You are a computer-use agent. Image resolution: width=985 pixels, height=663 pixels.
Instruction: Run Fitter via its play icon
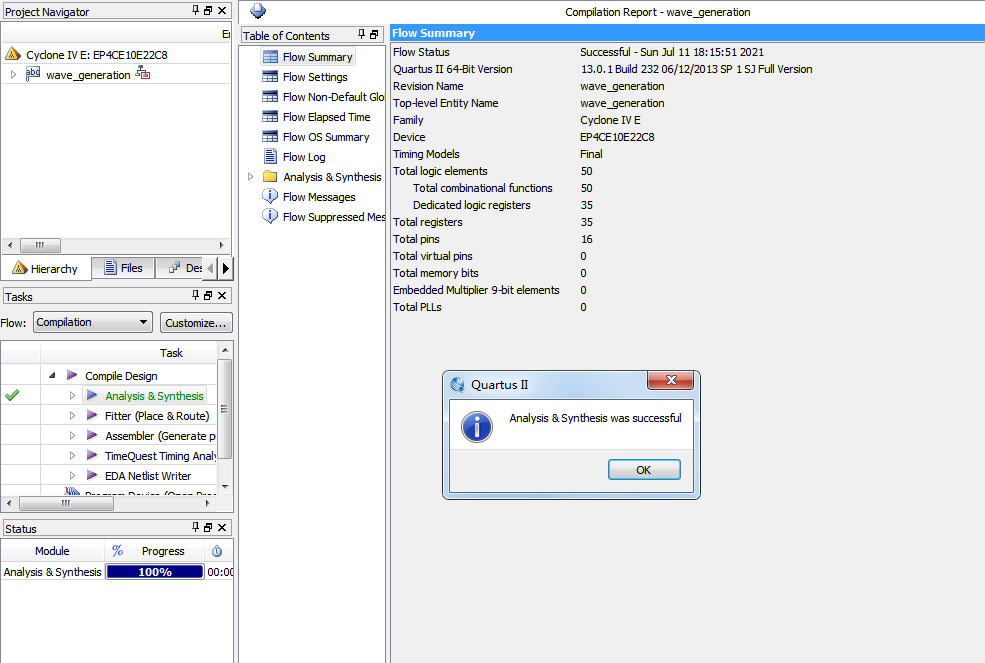click(x=92, y=415)
